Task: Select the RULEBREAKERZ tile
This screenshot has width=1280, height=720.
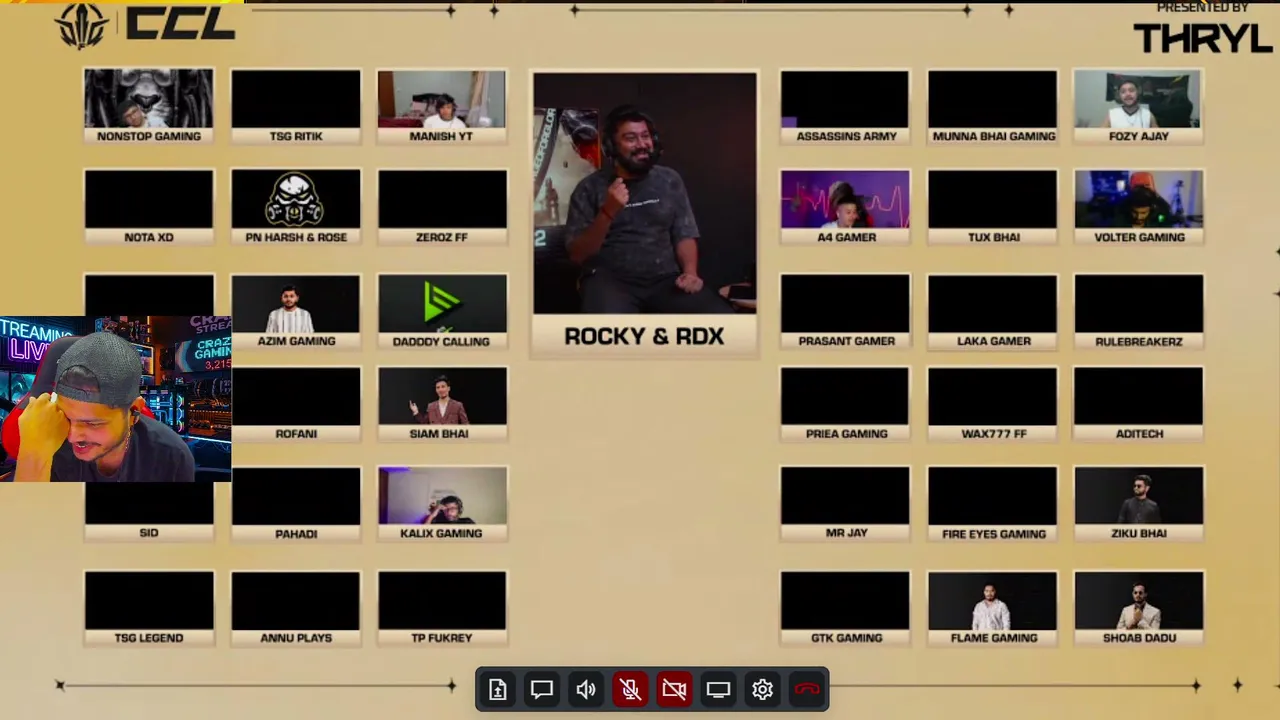Action: (1139, 311)
